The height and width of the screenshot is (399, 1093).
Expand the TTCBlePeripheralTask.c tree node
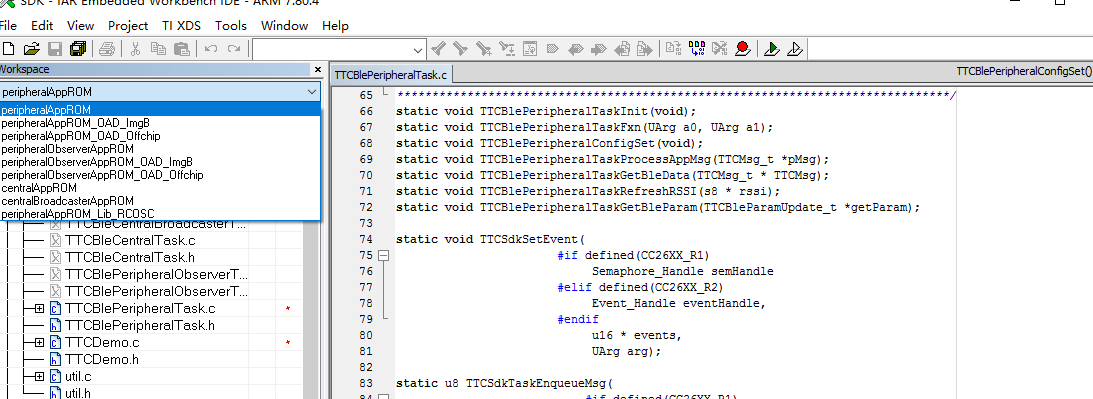click(x=39, y=308)
